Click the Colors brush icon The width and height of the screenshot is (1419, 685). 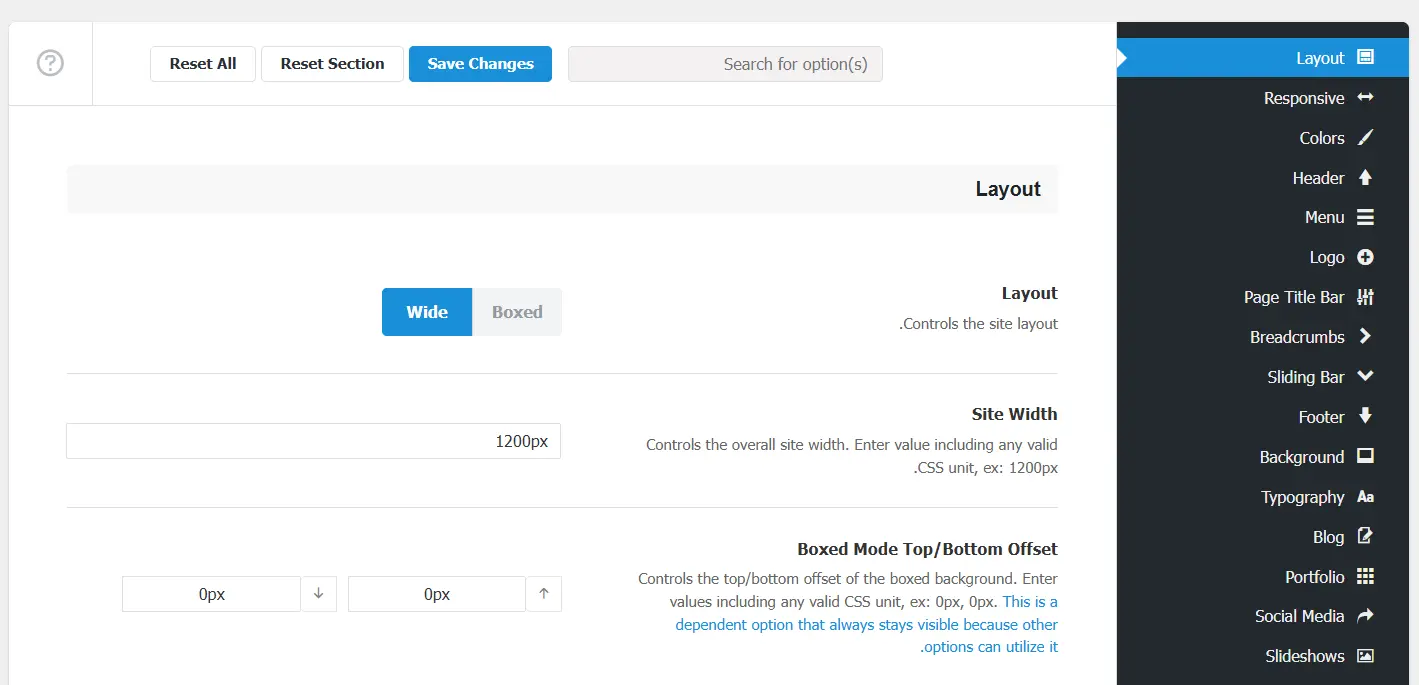1365,138
